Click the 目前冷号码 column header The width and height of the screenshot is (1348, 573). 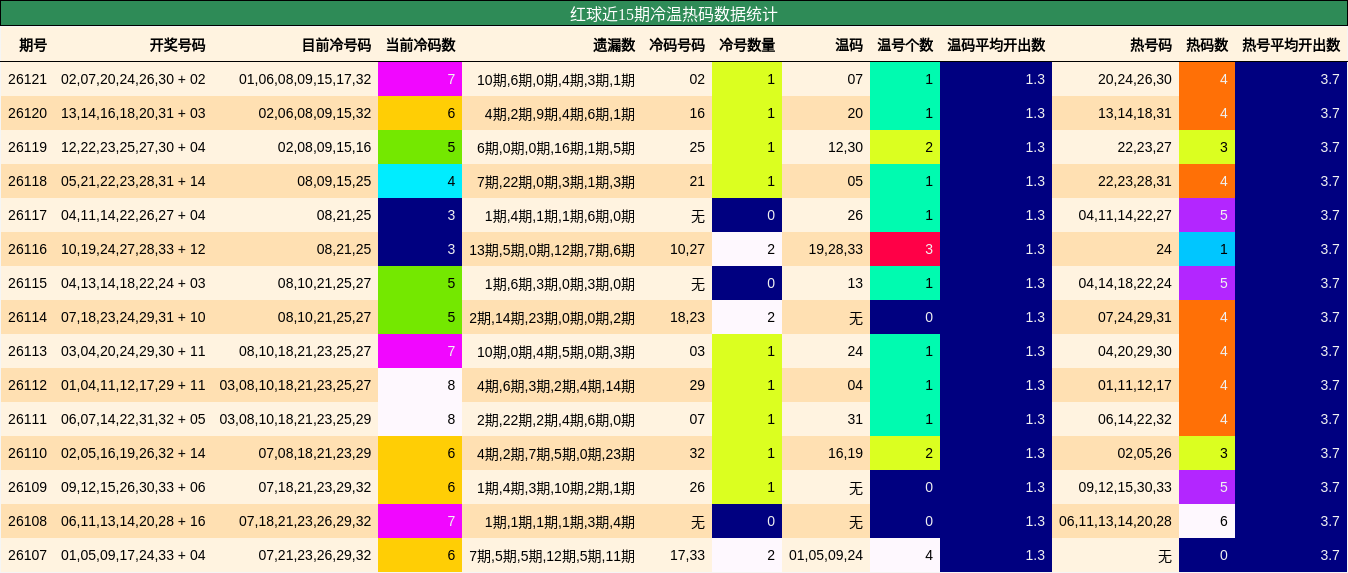pyautogui.click(x=336, y=45)
